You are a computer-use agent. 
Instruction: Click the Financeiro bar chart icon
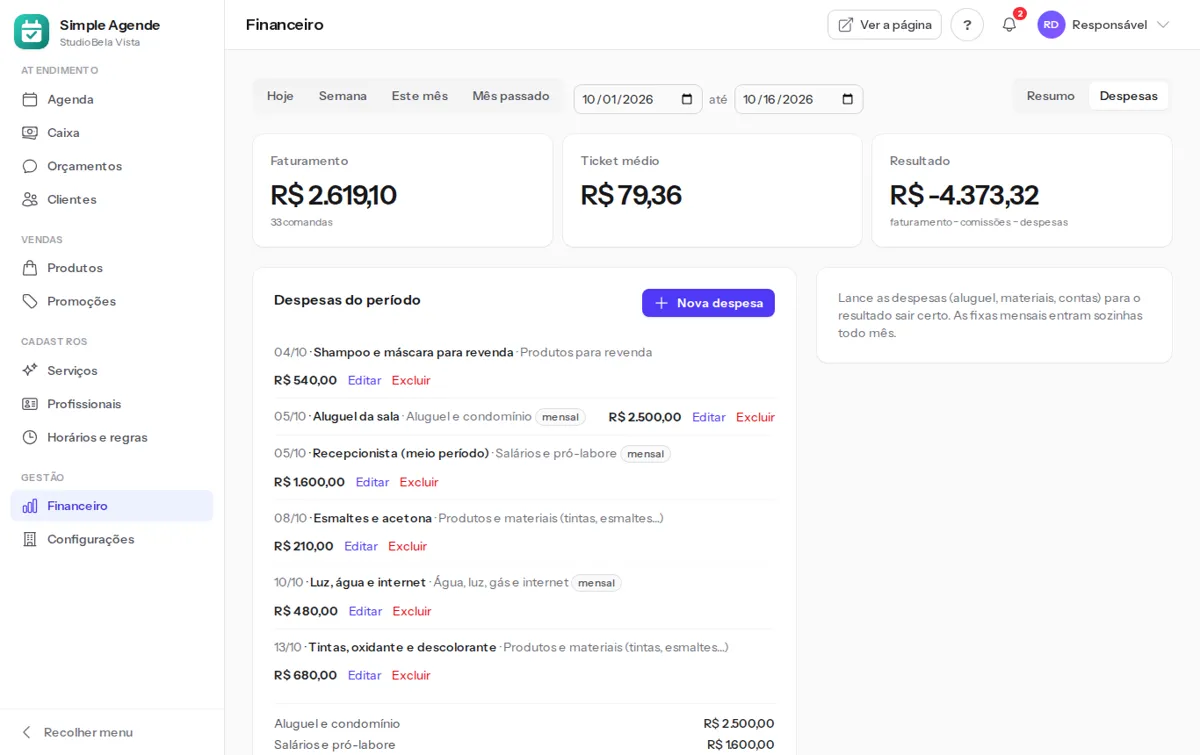[x=30, y=506]
